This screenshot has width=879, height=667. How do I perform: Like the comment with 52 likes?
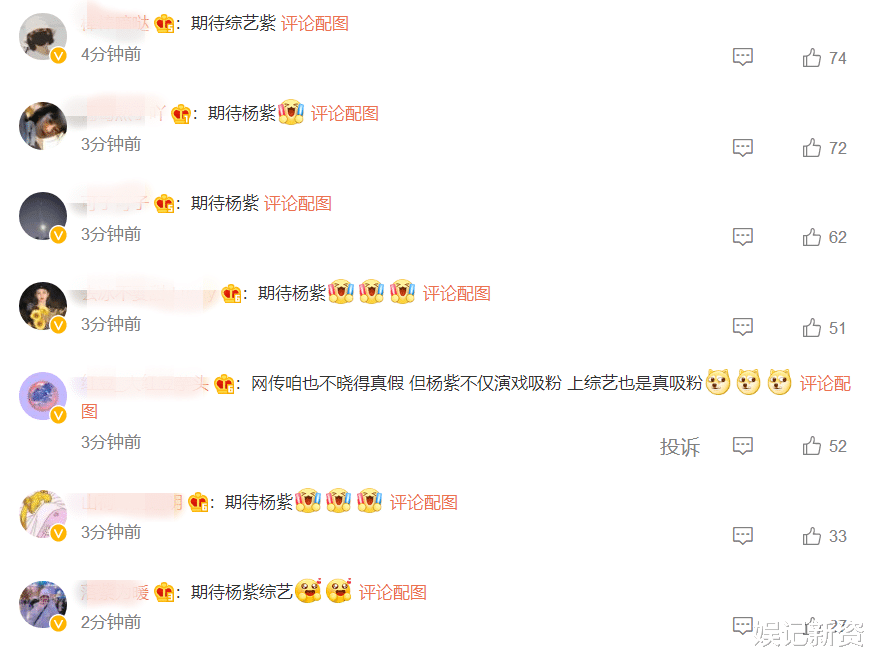(811, 446)
